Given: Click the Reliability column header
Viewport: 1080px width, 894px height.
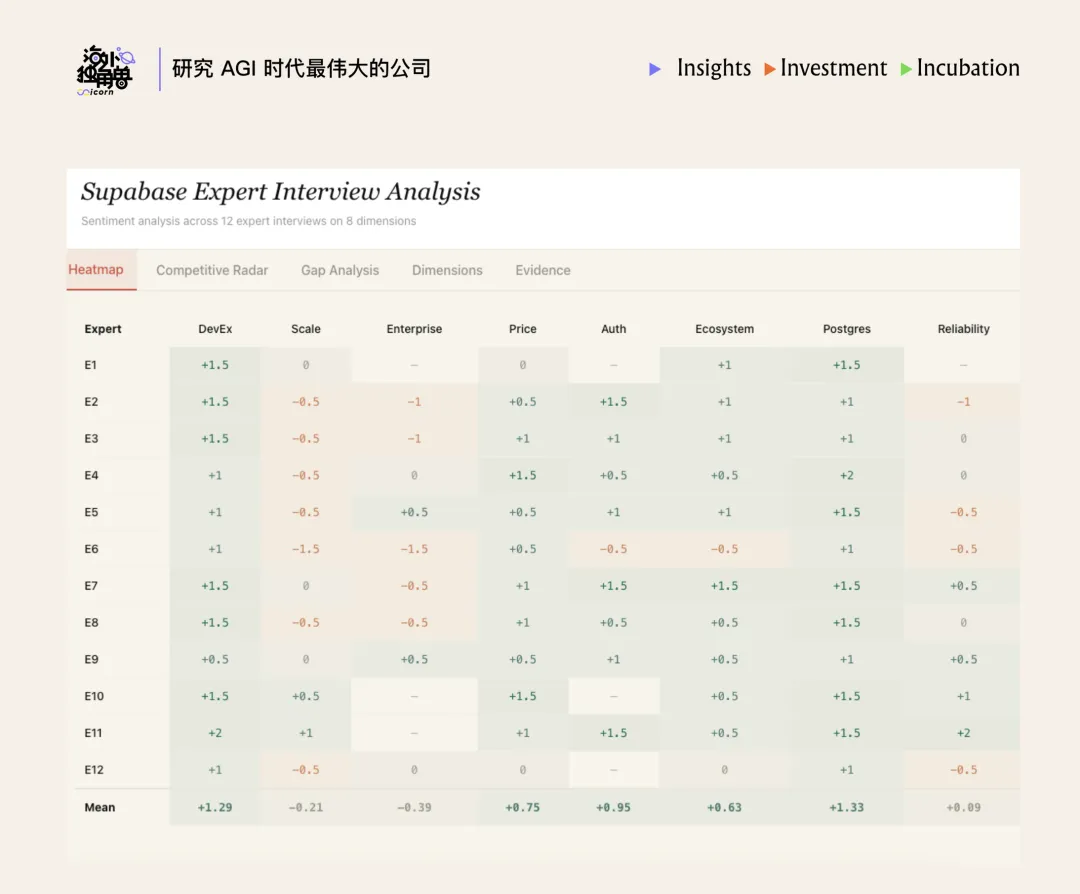Looking at the screenshot, I should pos(964,329).
